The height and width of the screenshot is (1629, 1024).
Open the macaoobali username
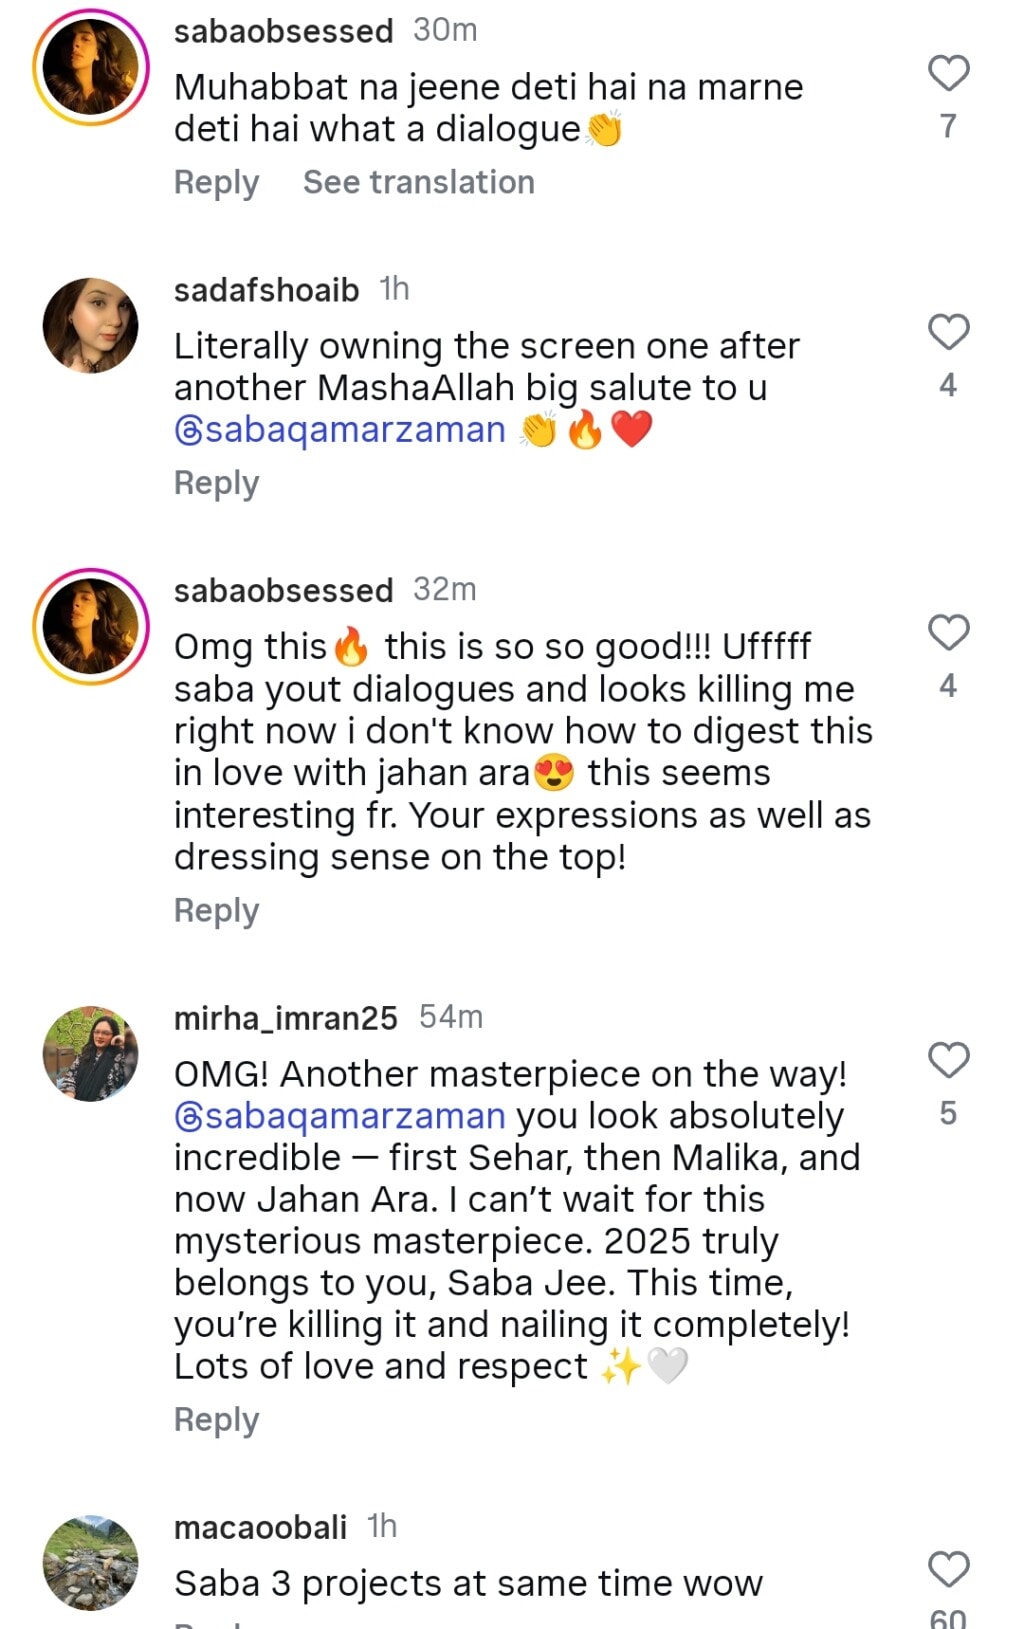click(260, 1527)
